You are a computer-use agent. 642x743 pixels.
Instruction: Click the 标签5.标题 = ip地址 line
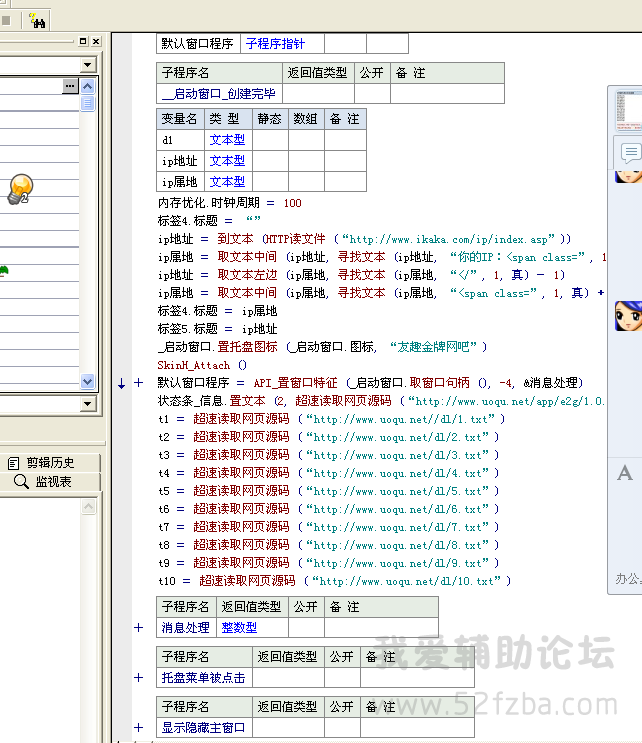tap(217, 329)
